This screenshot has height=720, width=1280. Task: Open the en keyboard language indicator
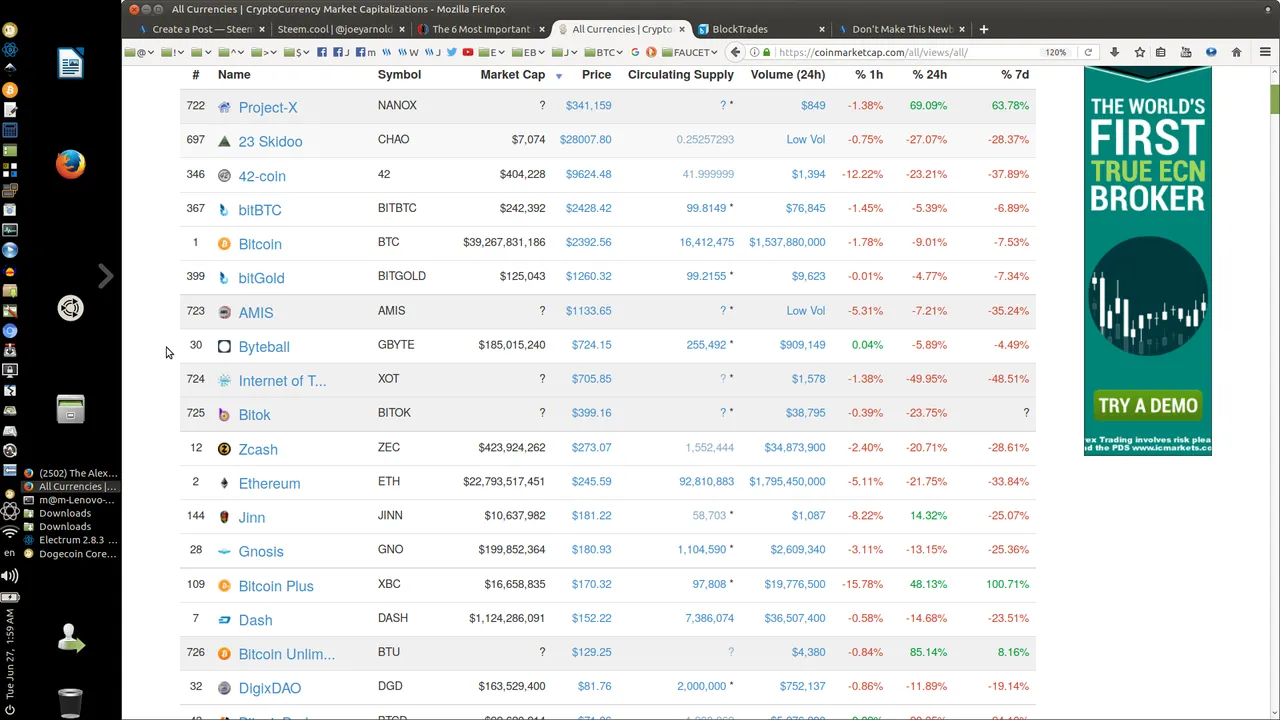click(x=10, y=553)
